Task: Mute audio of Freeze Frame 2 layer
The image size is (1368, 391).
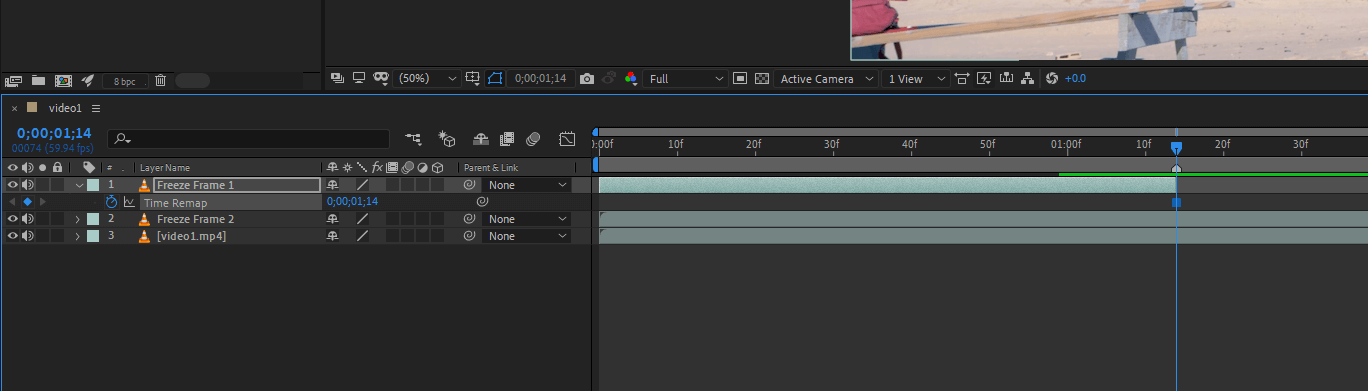Action: [28, 219]
